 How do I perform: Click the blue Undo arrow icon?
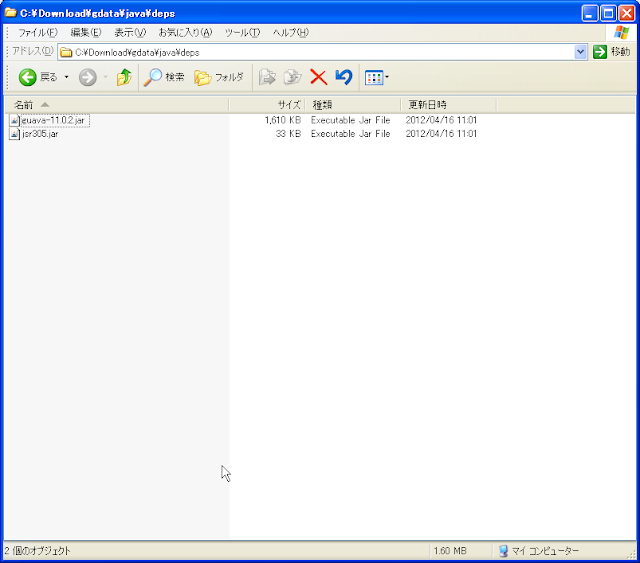(x=344, y=77)
